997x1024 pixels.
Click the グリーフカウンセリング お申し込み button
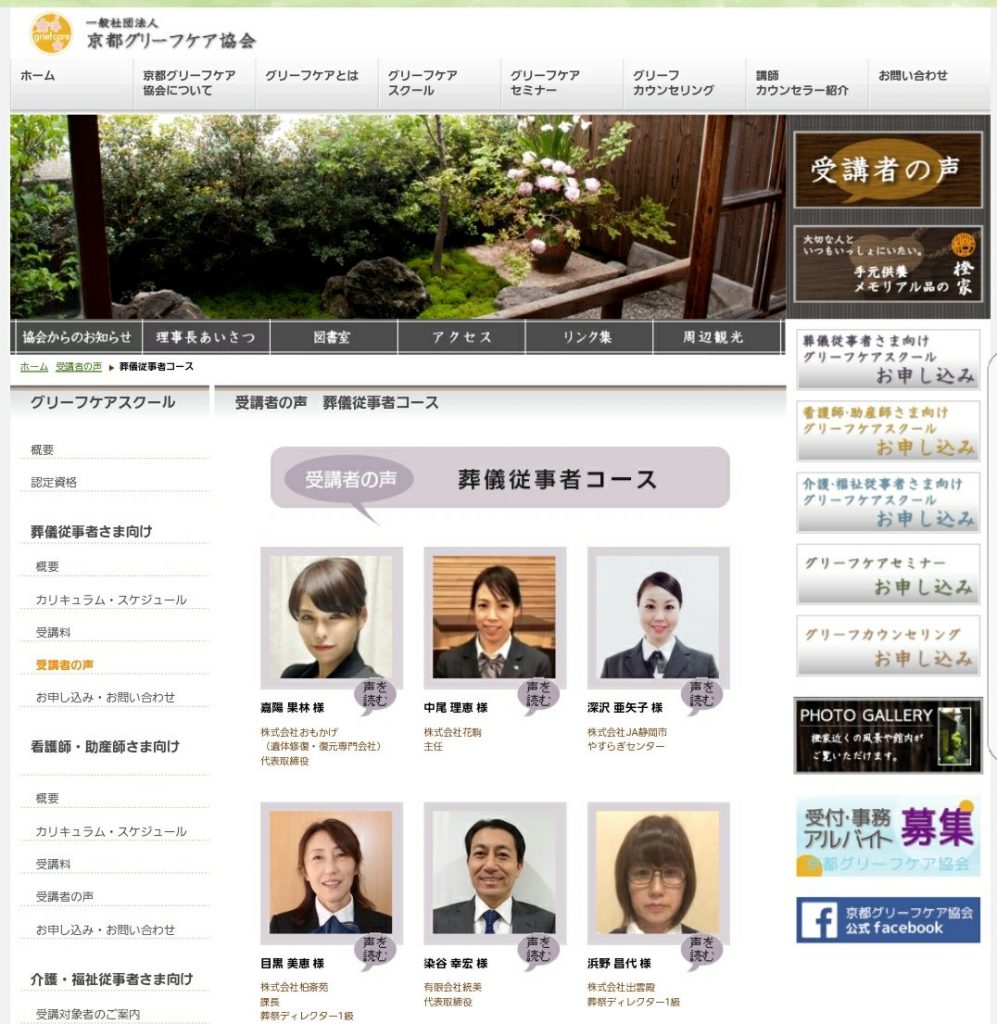887,646
